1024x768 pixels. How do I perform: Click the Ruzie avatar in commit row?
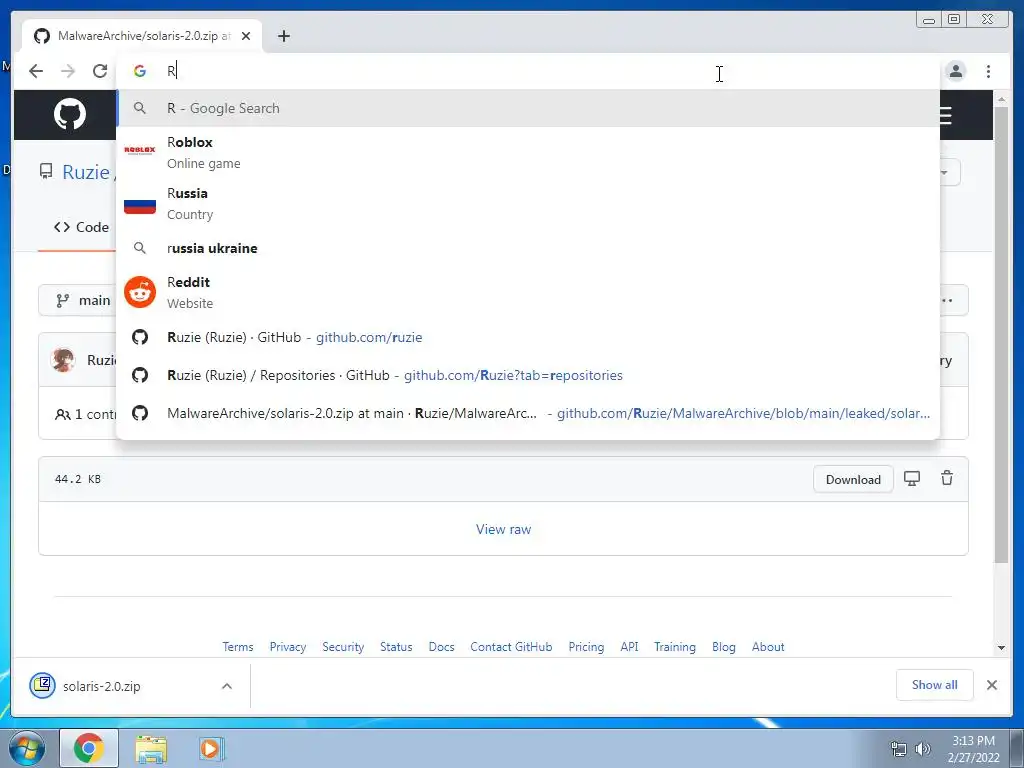pyautogui.click(x=63, y=360)
